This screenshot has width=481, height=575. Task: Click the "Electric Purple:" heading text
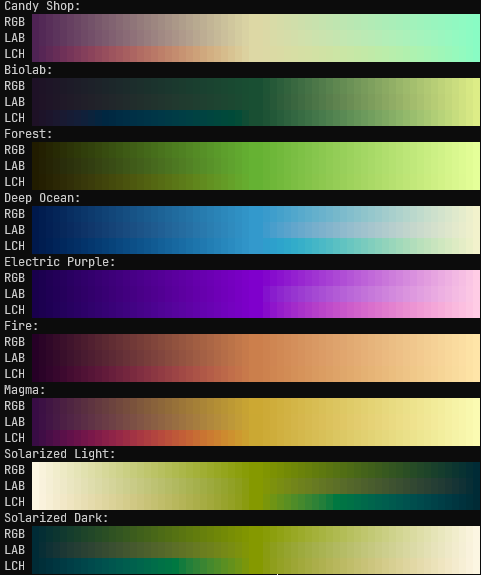click(60, 262)
